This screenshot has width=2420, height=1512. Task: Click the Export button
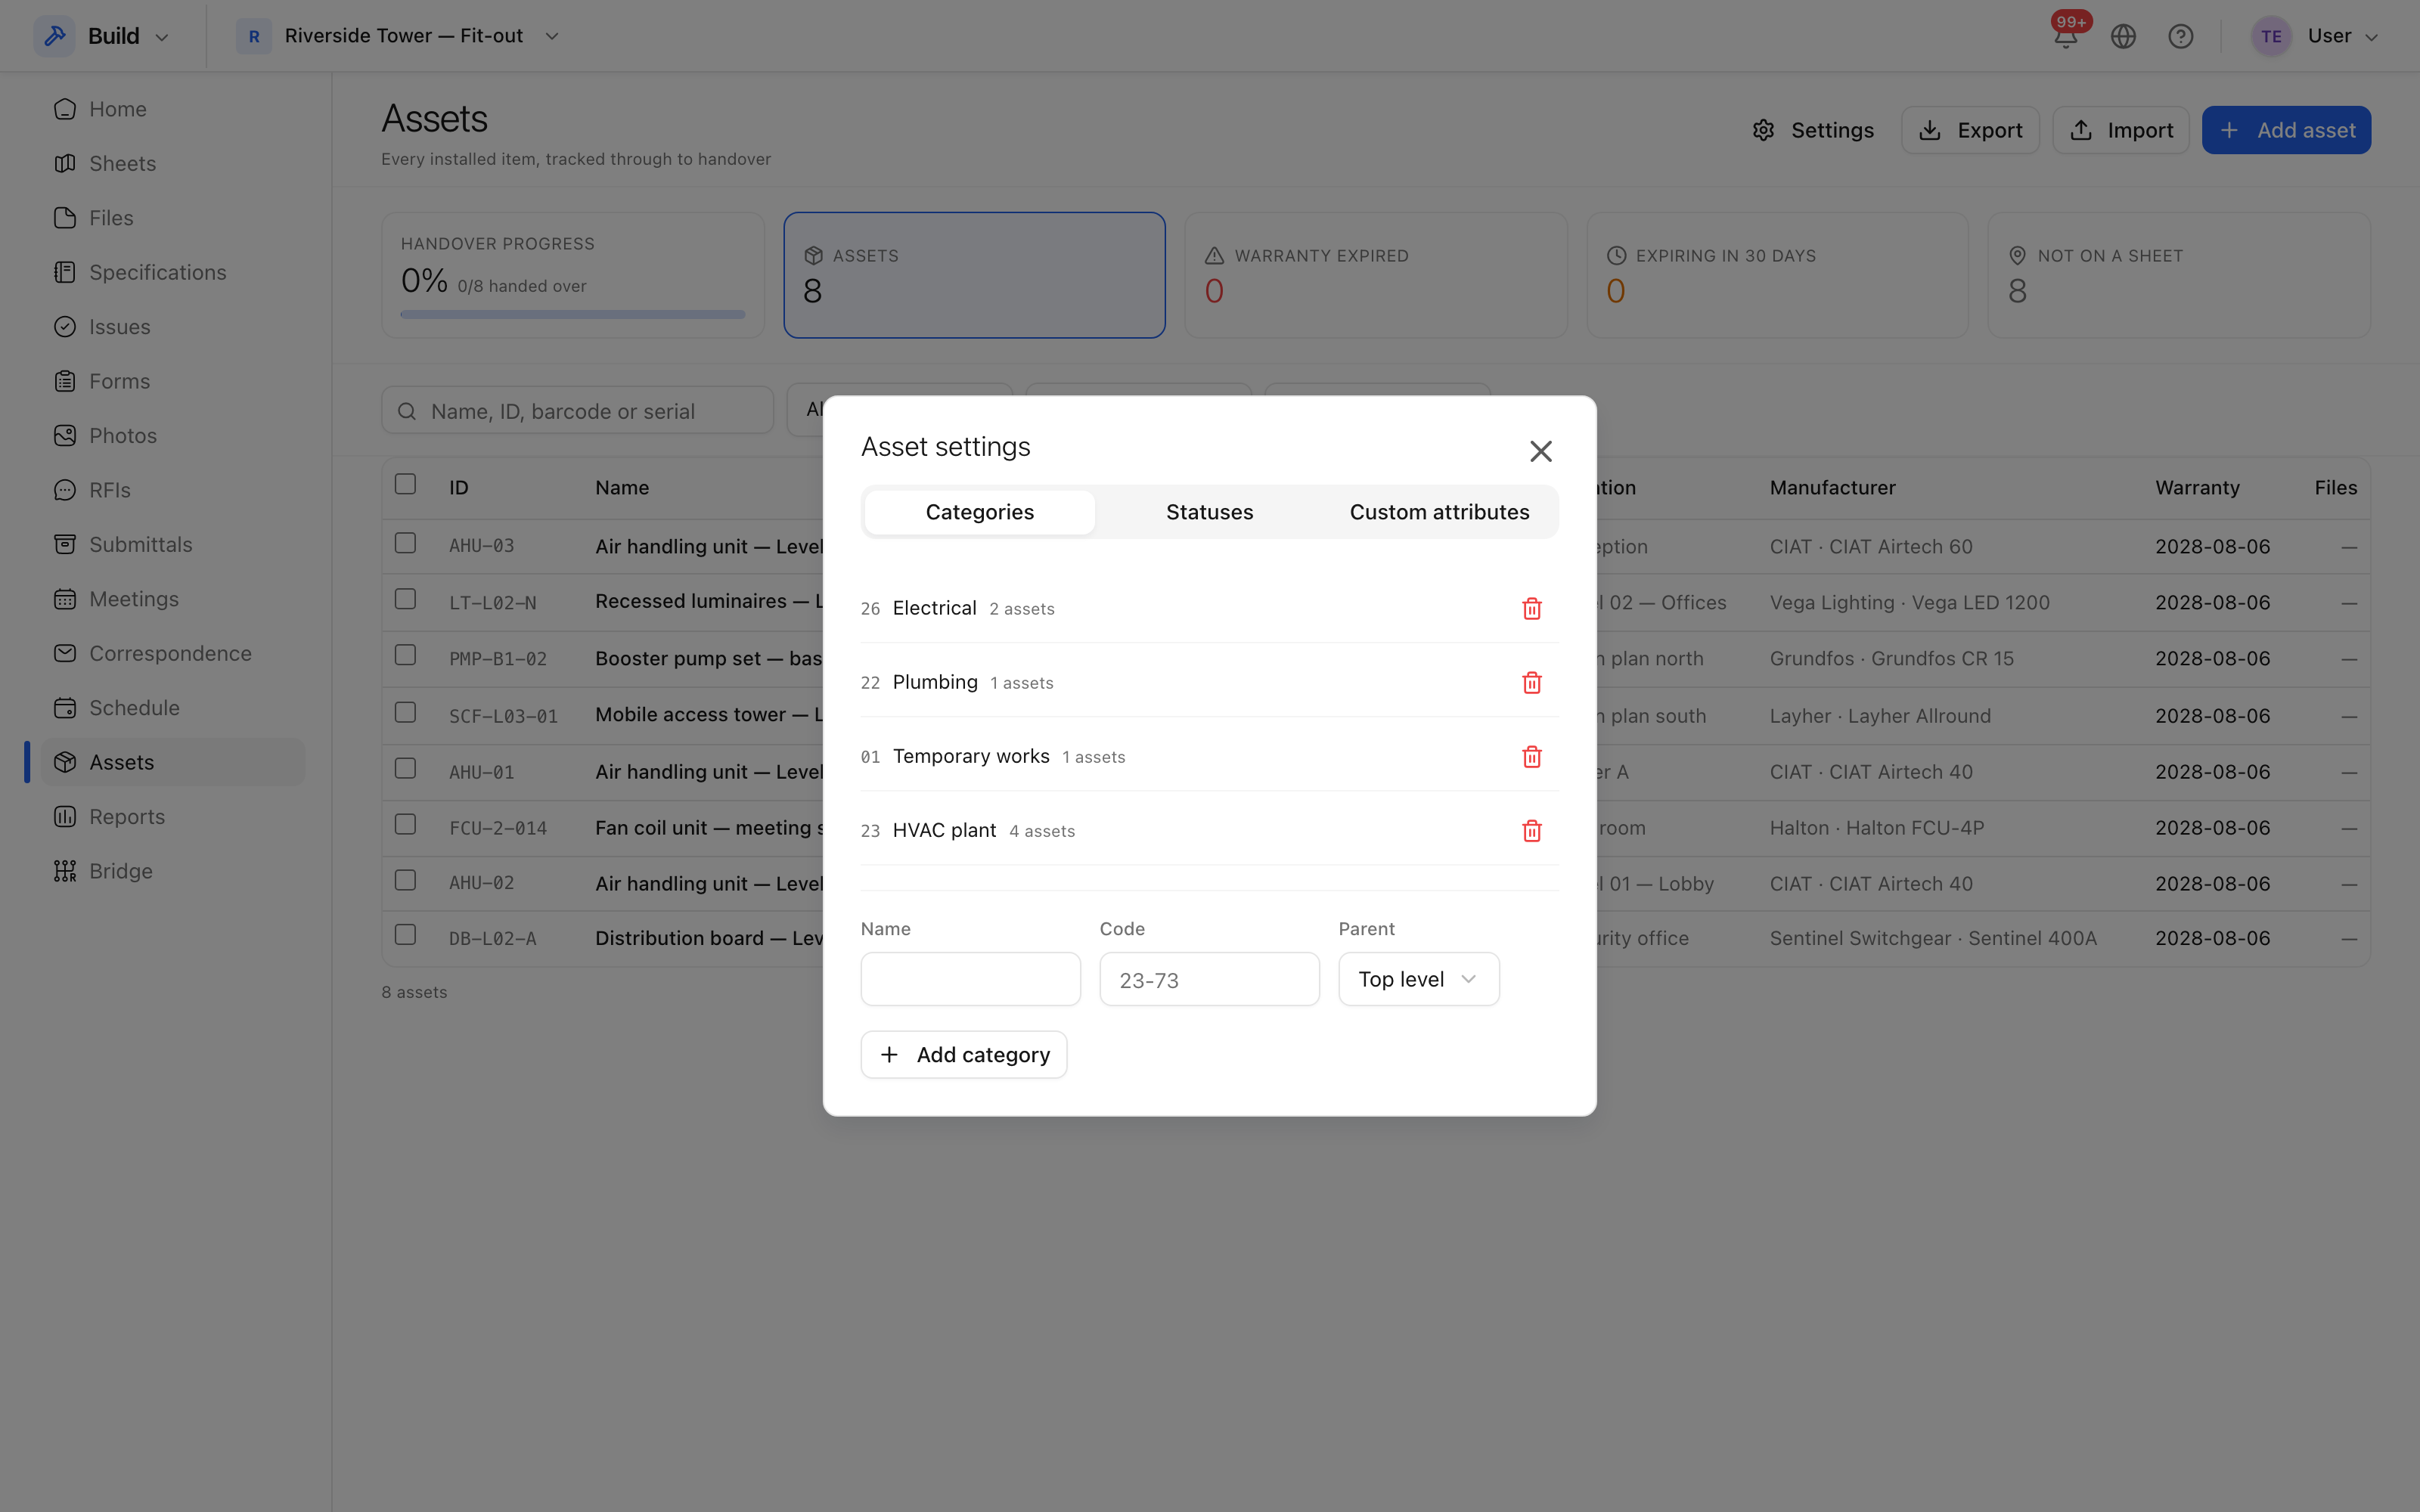[1969, 130]
